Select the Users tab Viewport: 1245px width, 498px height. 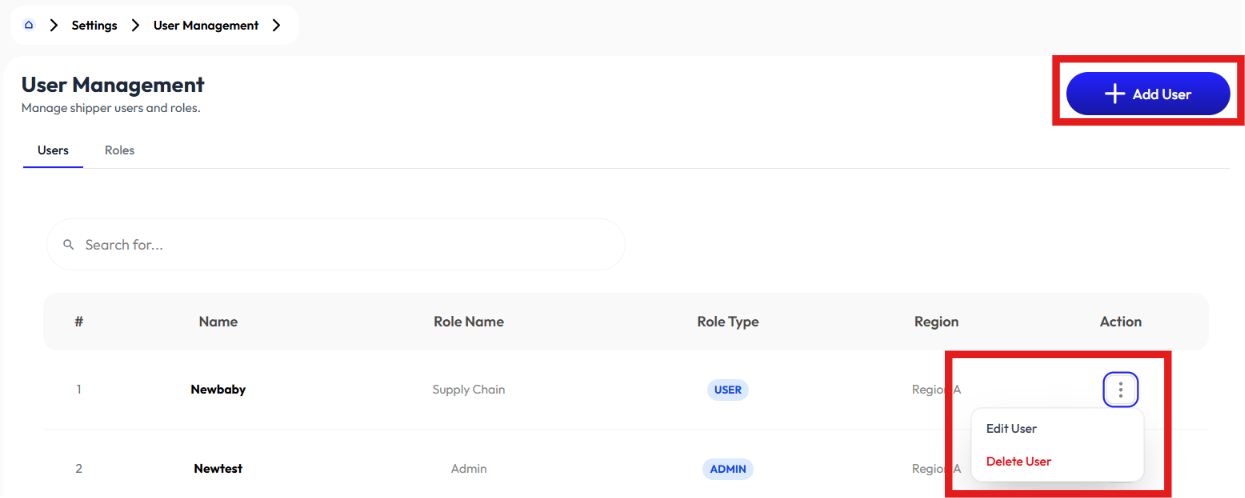pos(53,150)
